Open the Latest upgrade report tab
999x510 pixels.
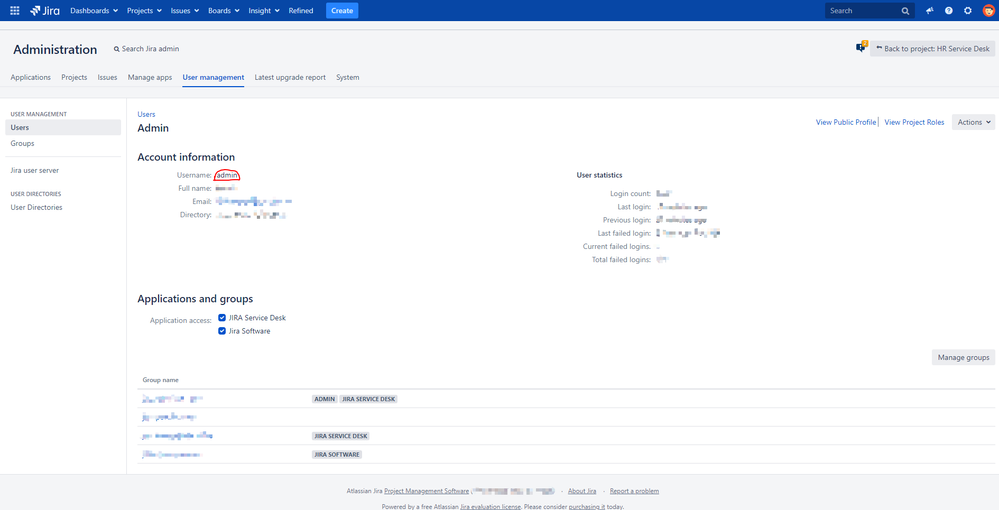290,77
